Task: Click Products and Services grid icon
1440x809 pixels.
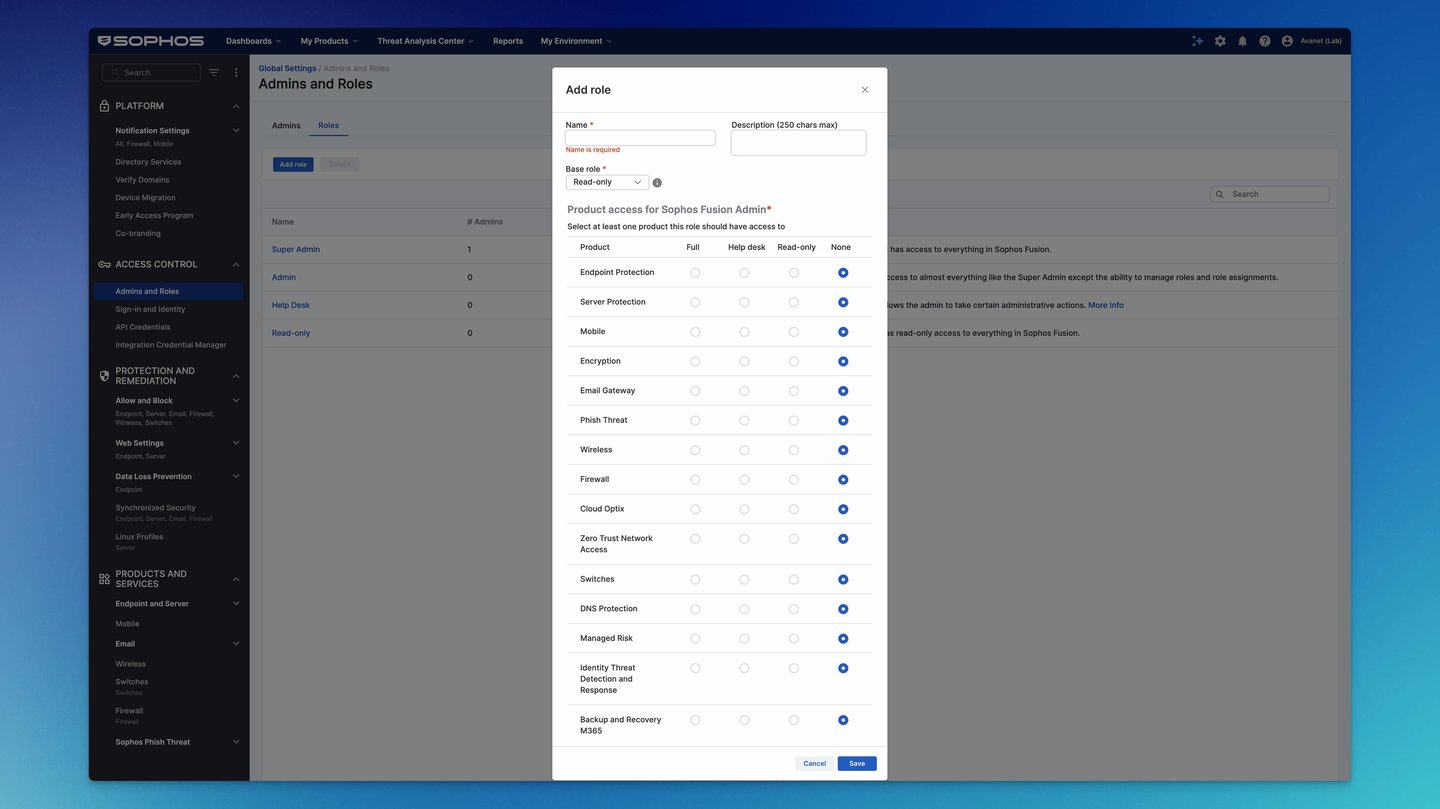Action: pyautogui.click(x=105, y=579)
